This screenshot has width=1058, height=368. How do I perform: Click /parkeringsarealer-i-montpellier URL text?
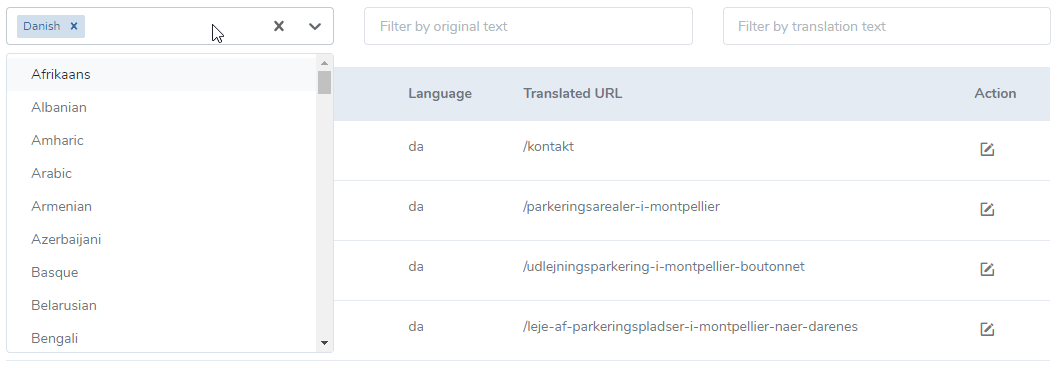pos(621,207)
